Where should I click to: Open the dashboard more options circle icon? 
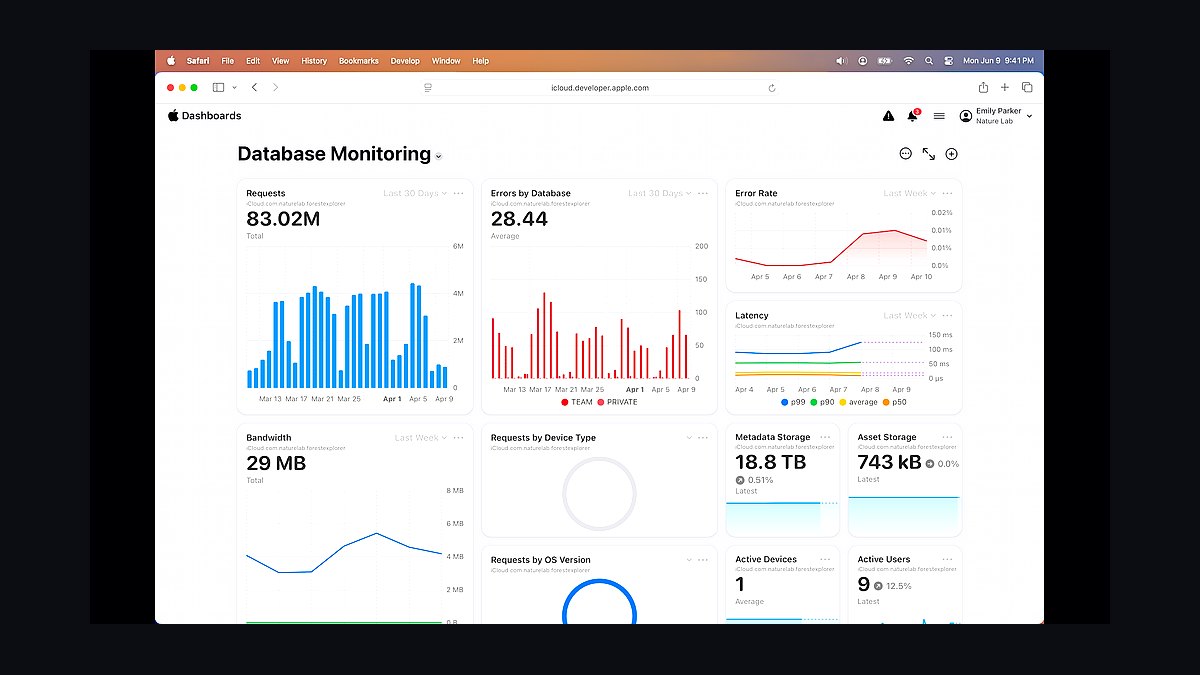tap(905, 154)
